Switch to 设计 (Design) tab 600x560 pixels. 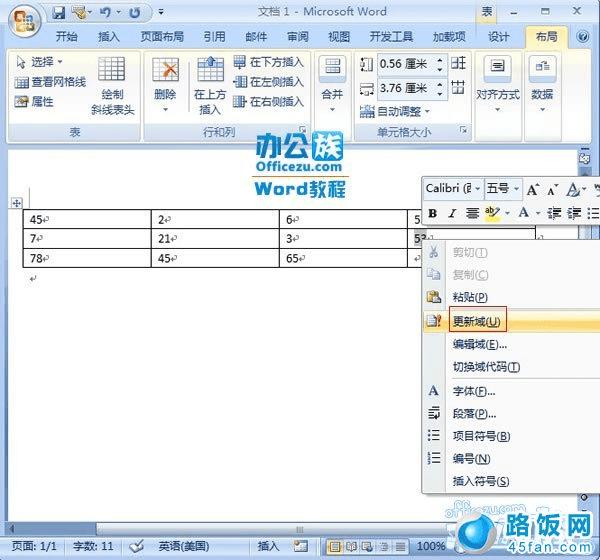(499, 37)
